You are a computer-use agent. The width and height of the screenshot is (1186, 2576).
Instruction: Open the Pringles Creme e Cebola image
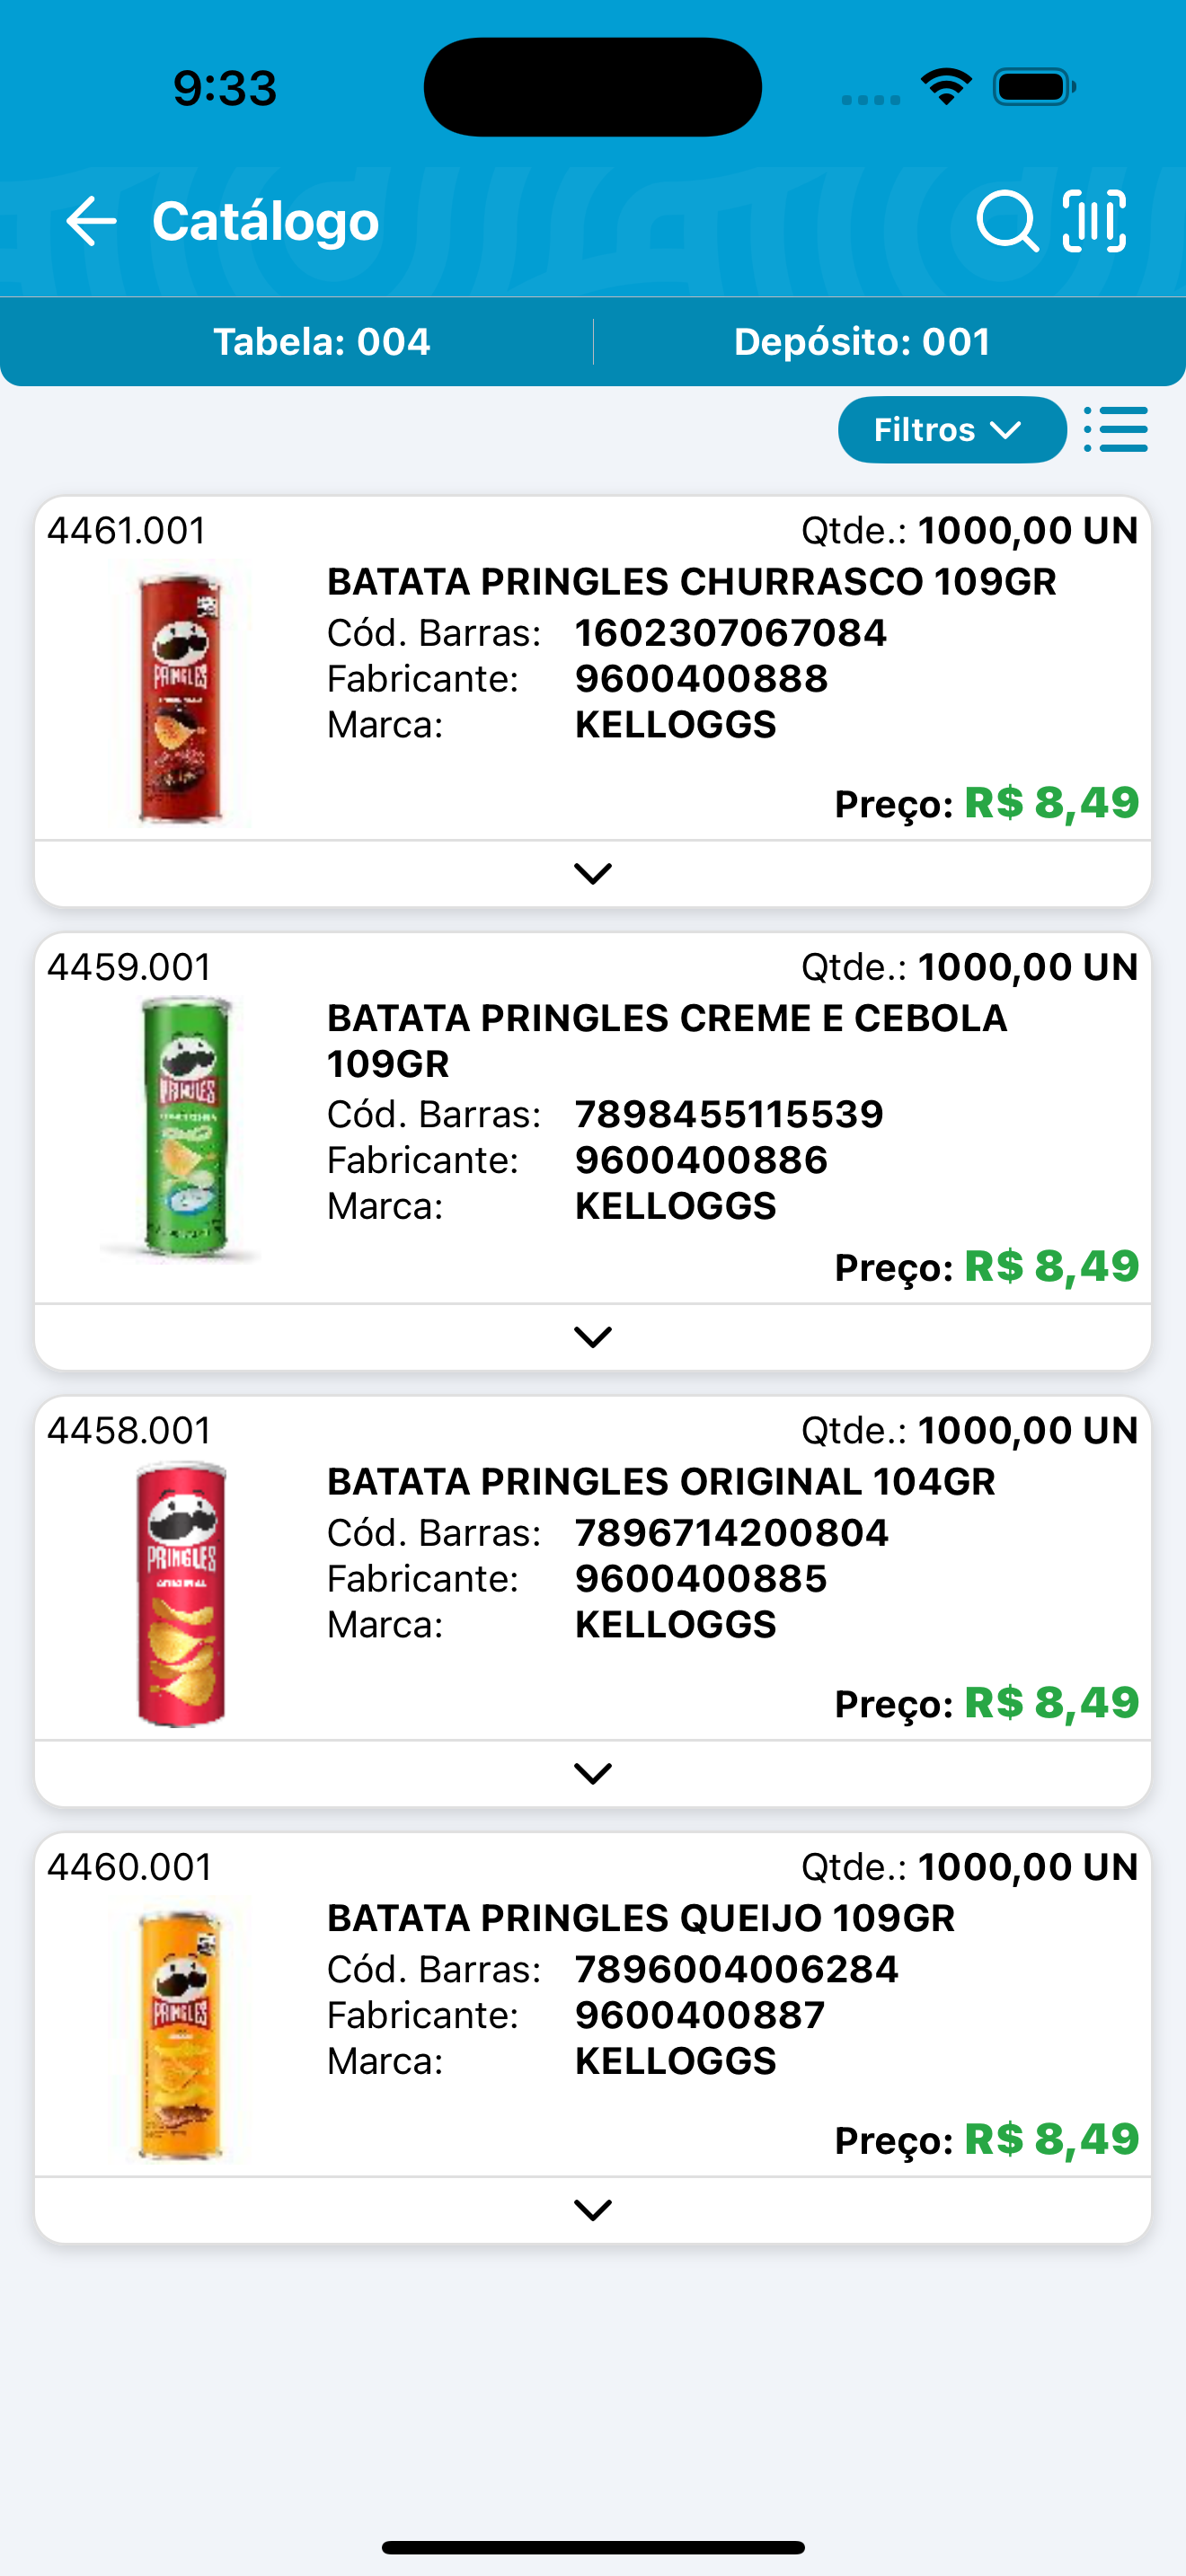[181, 1127]
